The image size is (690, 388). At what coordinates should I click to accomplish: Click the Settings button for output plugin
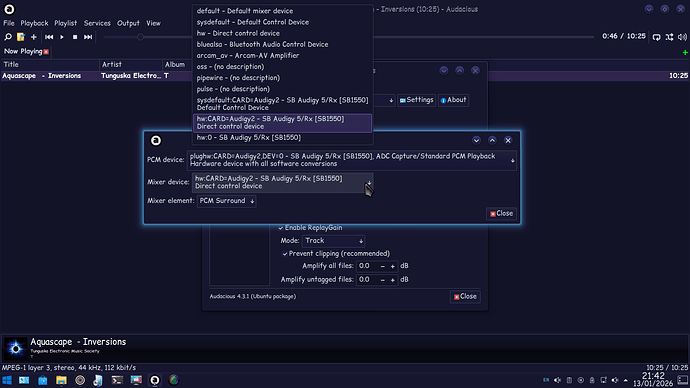(416, 100)
